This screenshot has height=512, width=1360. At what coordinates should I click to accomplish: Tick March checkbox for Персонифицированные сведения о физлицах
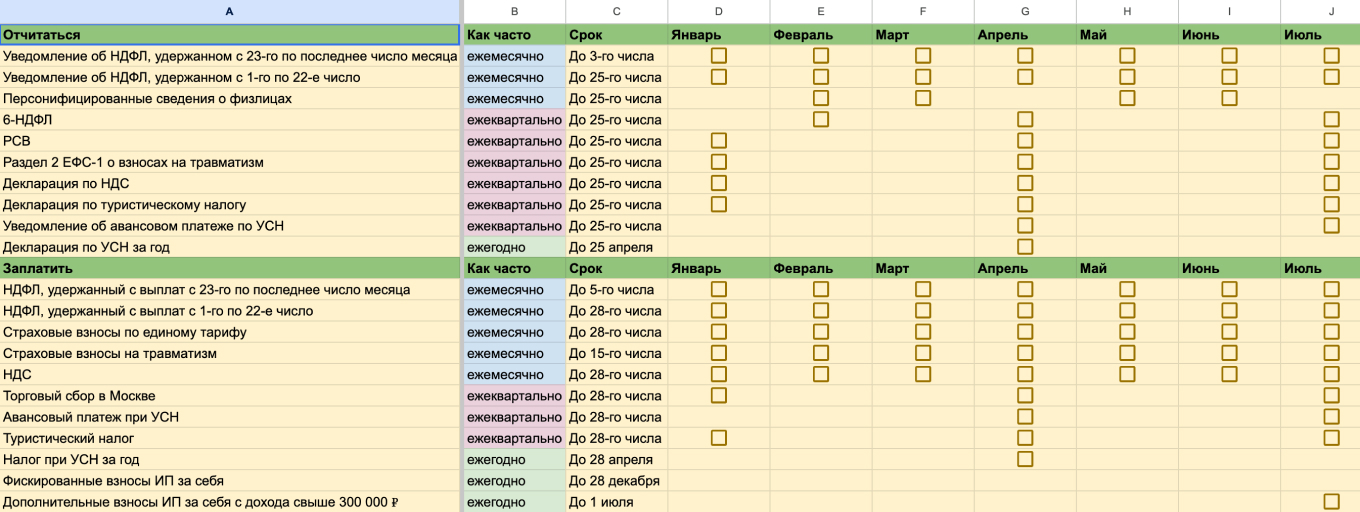tap(923, 99)
